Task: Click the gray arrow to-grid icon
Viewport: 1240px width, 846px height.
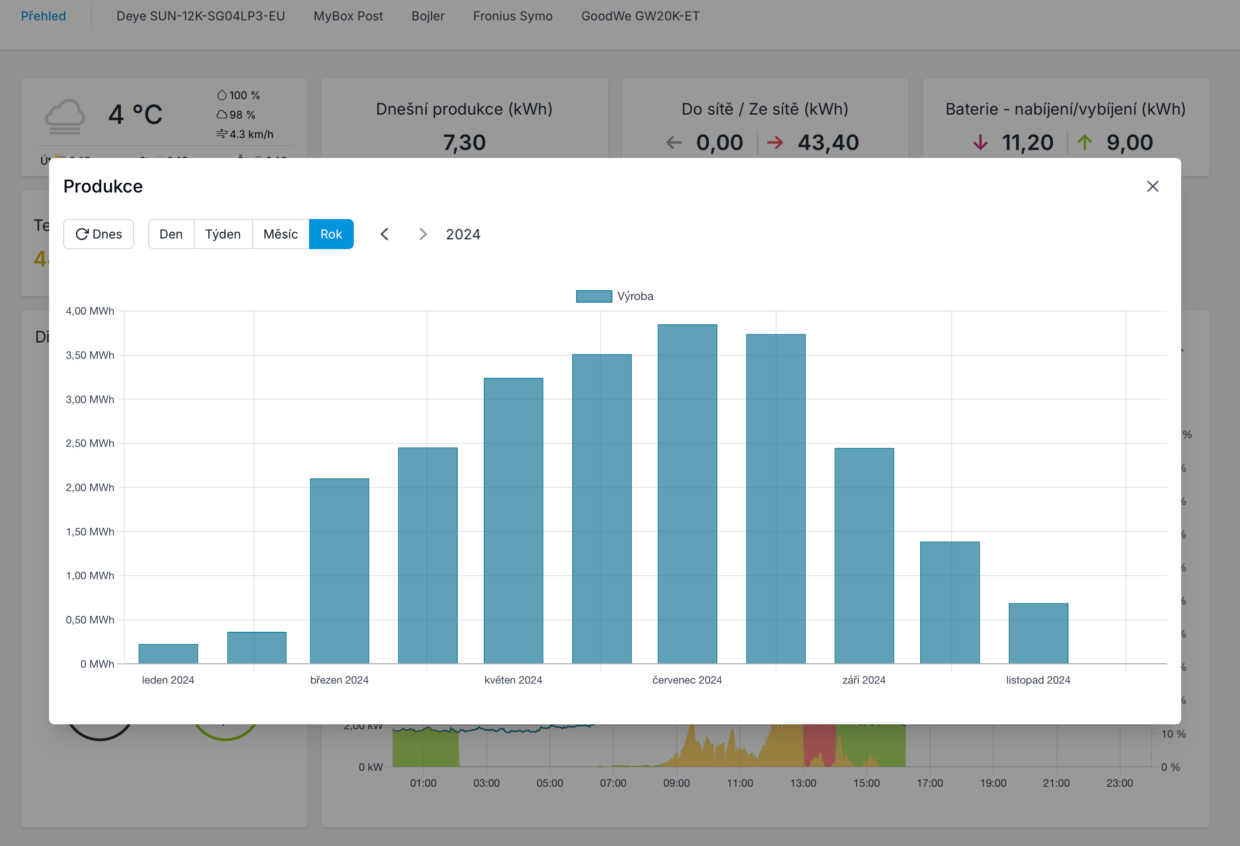Action: point(674,143)
